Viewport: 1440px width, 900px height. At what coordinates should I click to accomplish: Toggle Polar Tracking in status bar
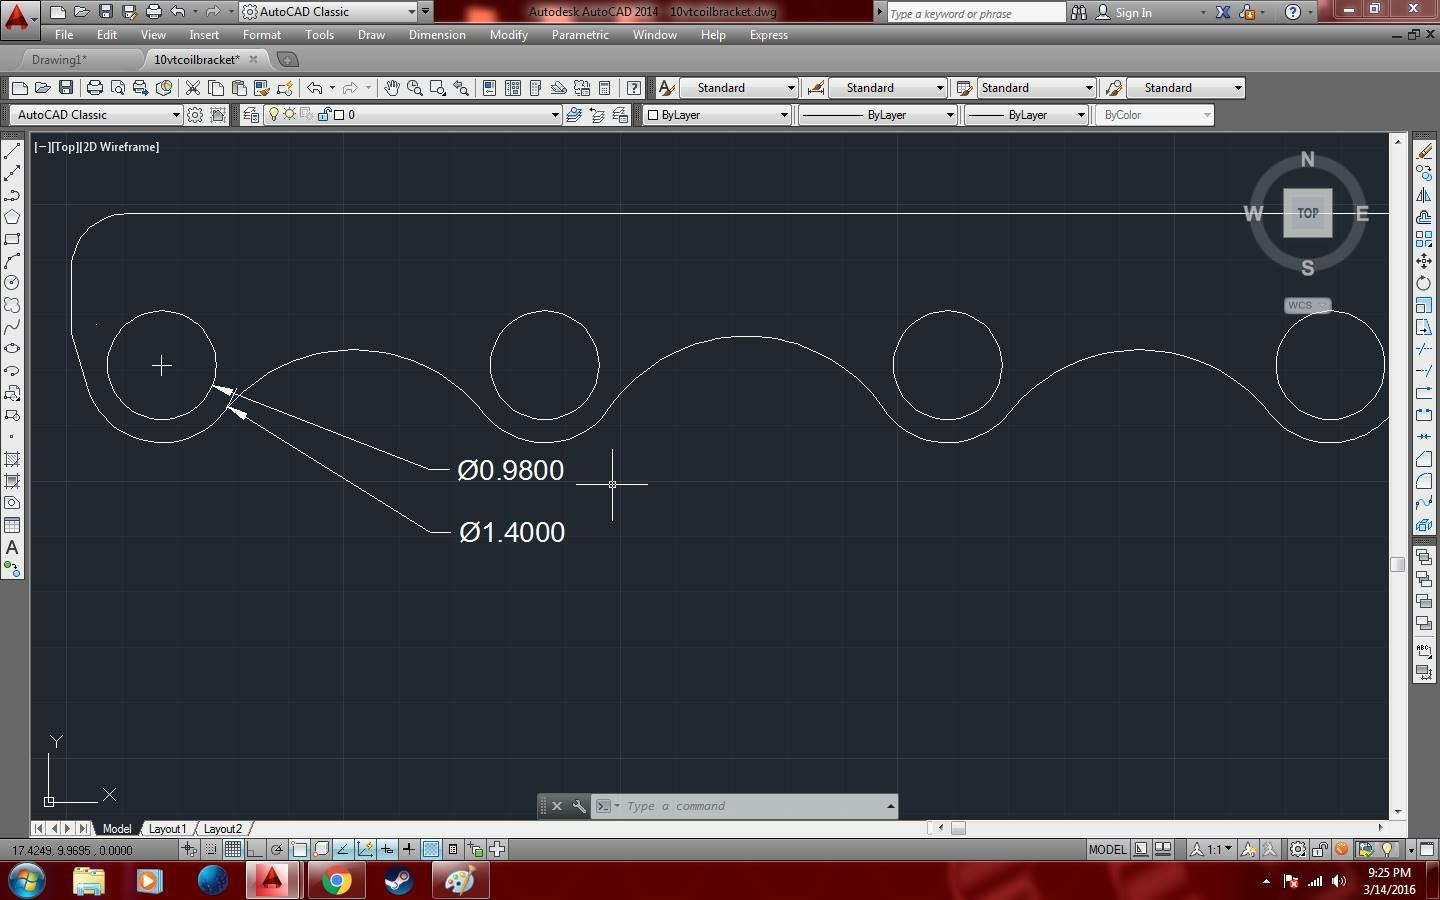(277, 850)
